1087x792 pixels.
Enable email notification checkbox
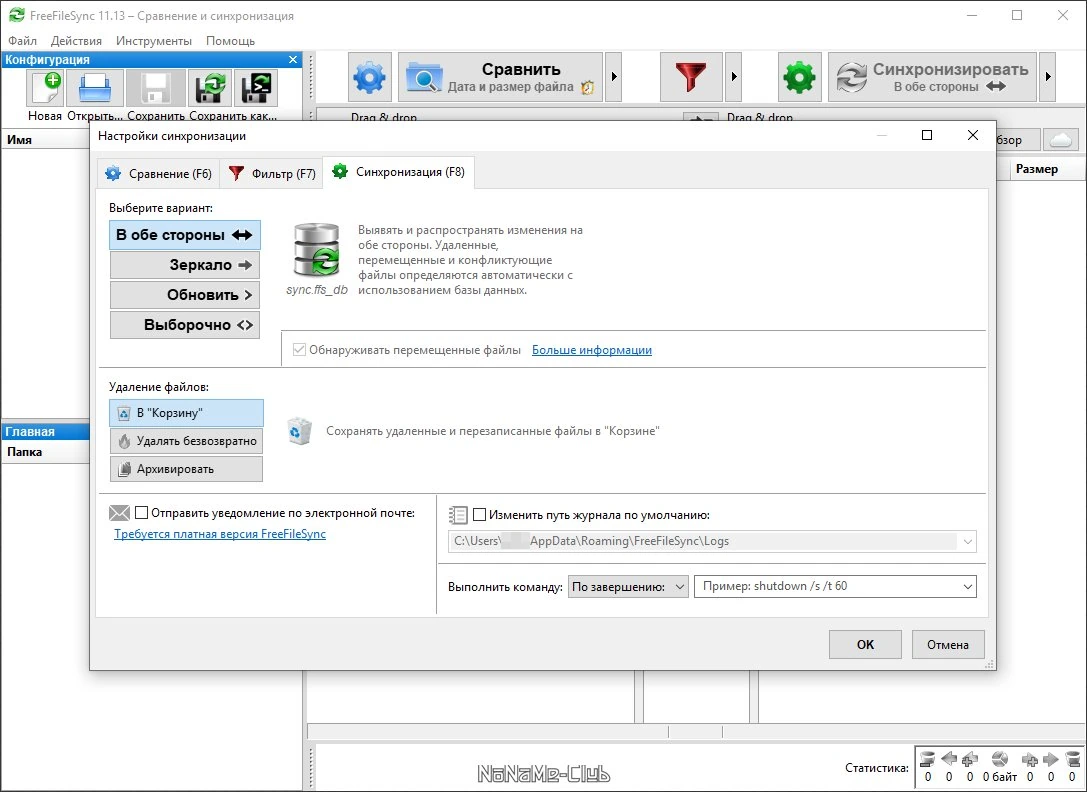[141, 513]
